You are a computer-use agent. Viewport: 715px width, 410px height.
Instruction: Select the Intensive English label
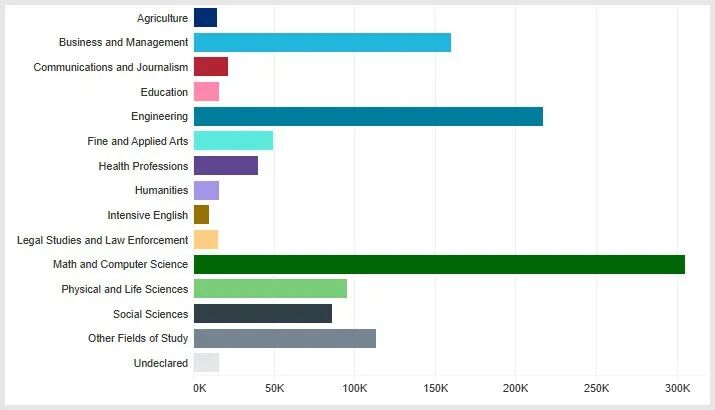click(148, 215)
